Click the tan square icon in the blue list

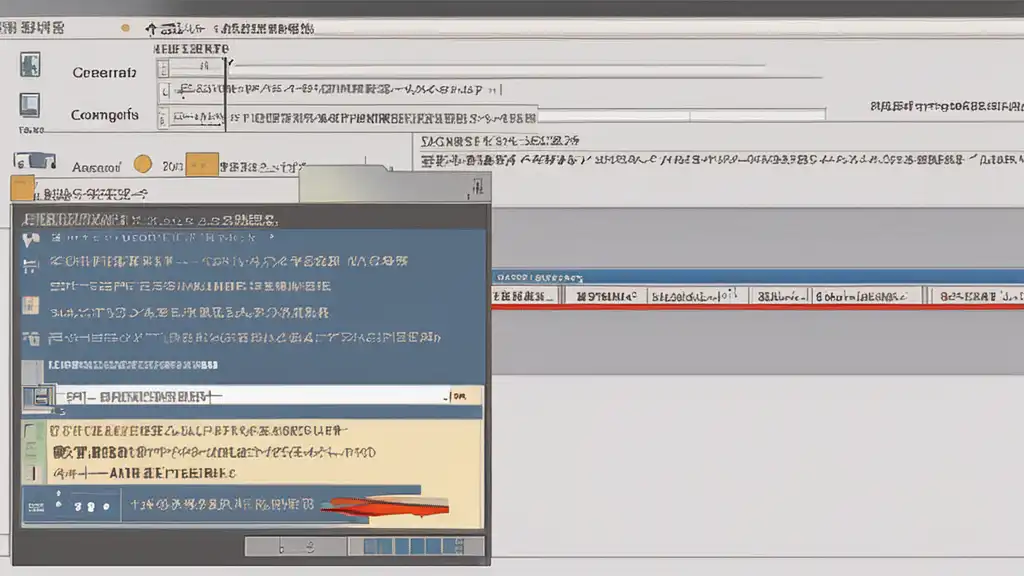(x=30, y=305)
